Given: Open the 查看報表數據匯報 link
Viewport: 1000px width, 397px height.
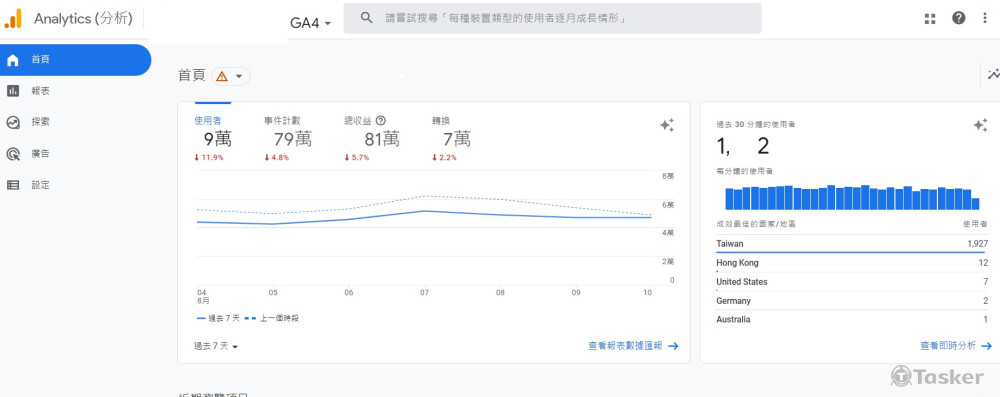Looking at the screenshot, I should [x=633, y=346].
